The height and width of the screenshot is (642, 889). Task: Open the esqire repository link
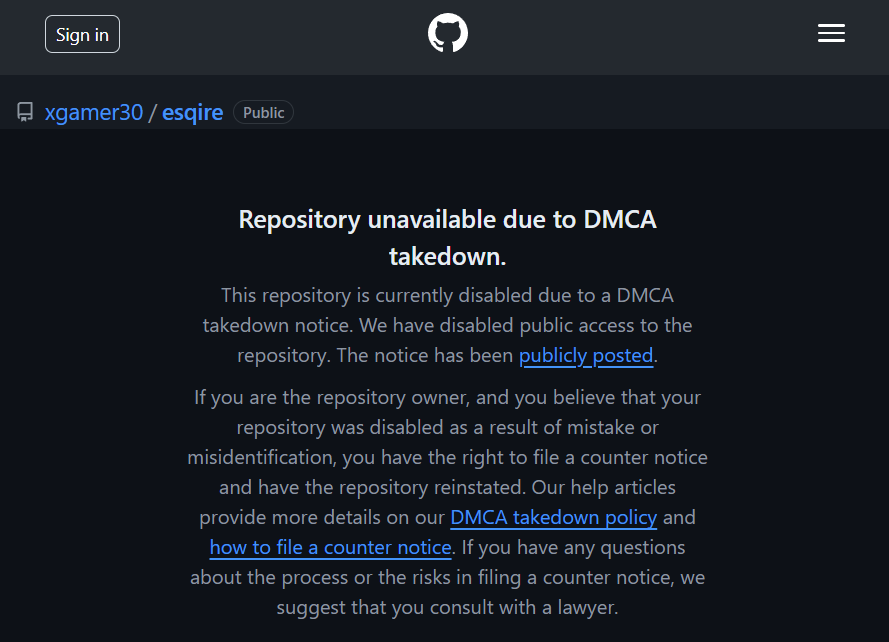[x=192, y=112]
